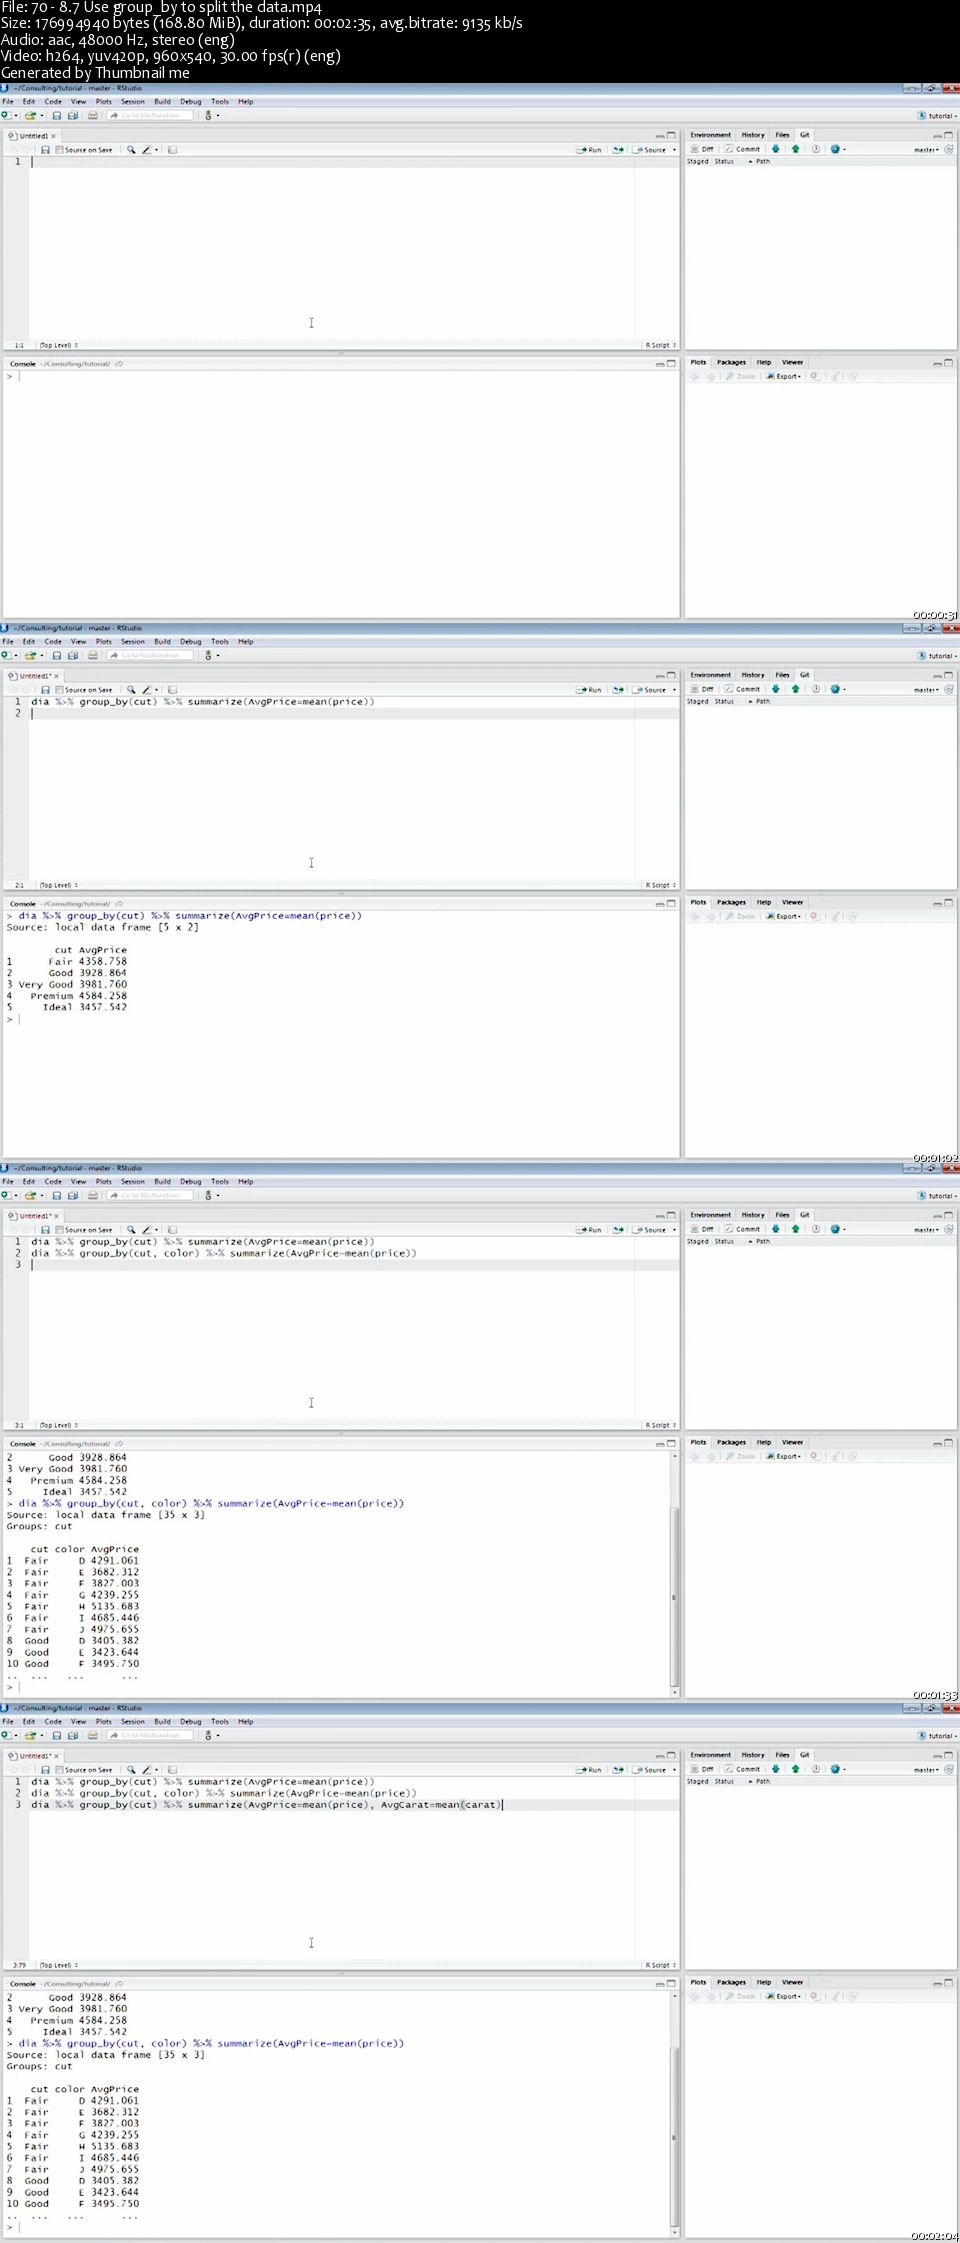This screenshot has width=960, height=2243.
Task: Click the Git History clock icon in 00:00:31 frame
Action: (x=816, y=149)
